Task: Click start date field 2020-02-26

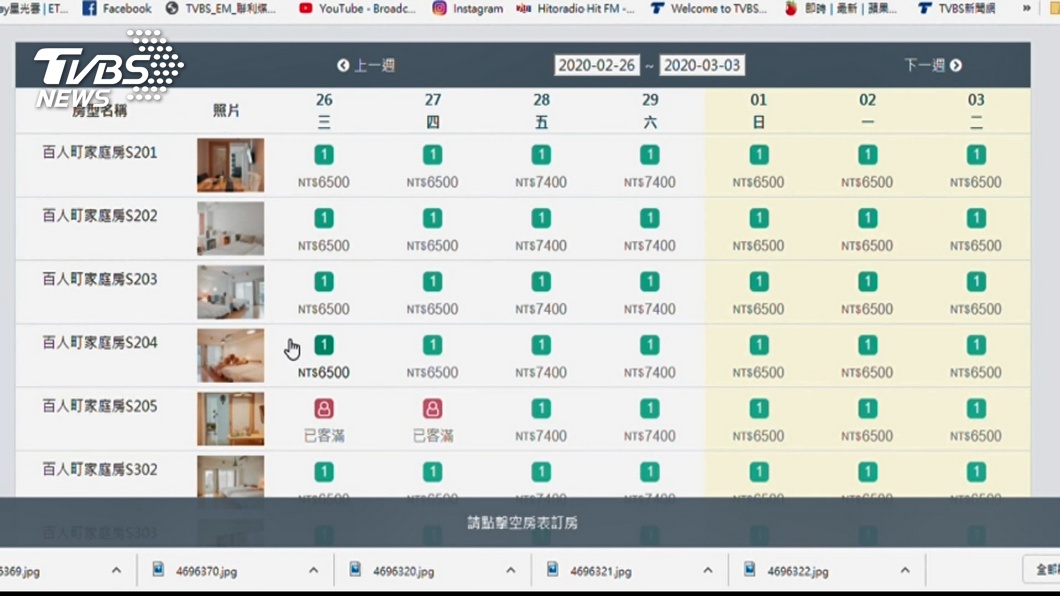Action: 597,65
